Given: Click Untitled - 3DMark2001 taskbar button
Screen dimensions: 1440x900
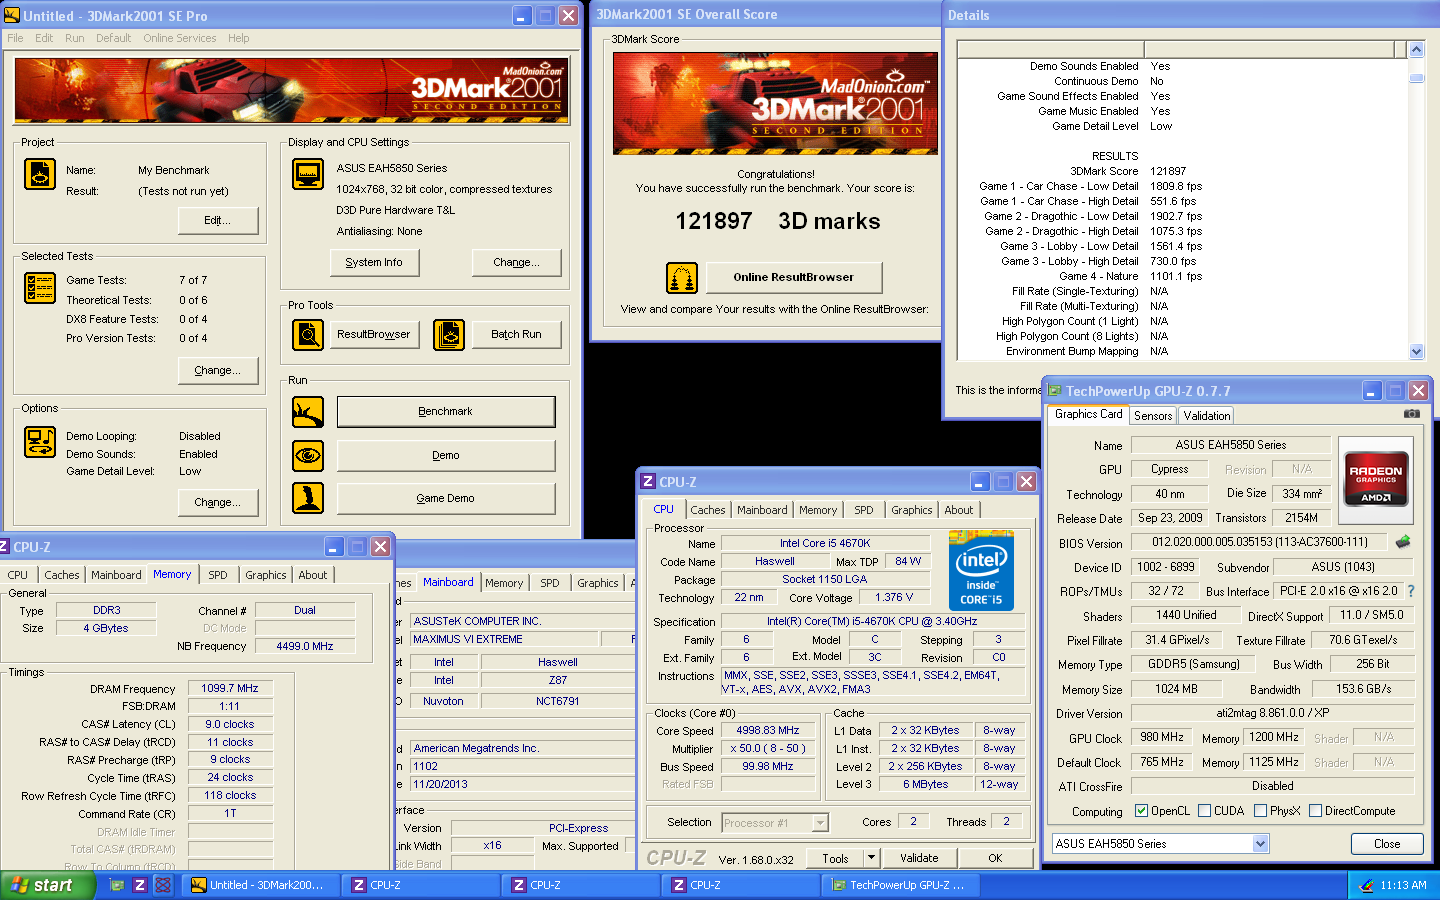Looking at the screenshot, I should point(262,885).
